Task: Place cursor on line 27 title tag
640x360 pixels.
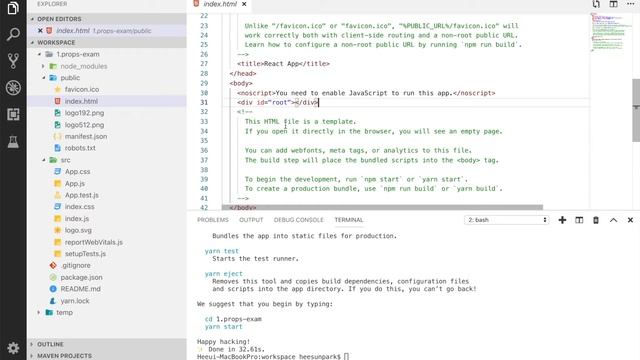Action: click(283, 64)
